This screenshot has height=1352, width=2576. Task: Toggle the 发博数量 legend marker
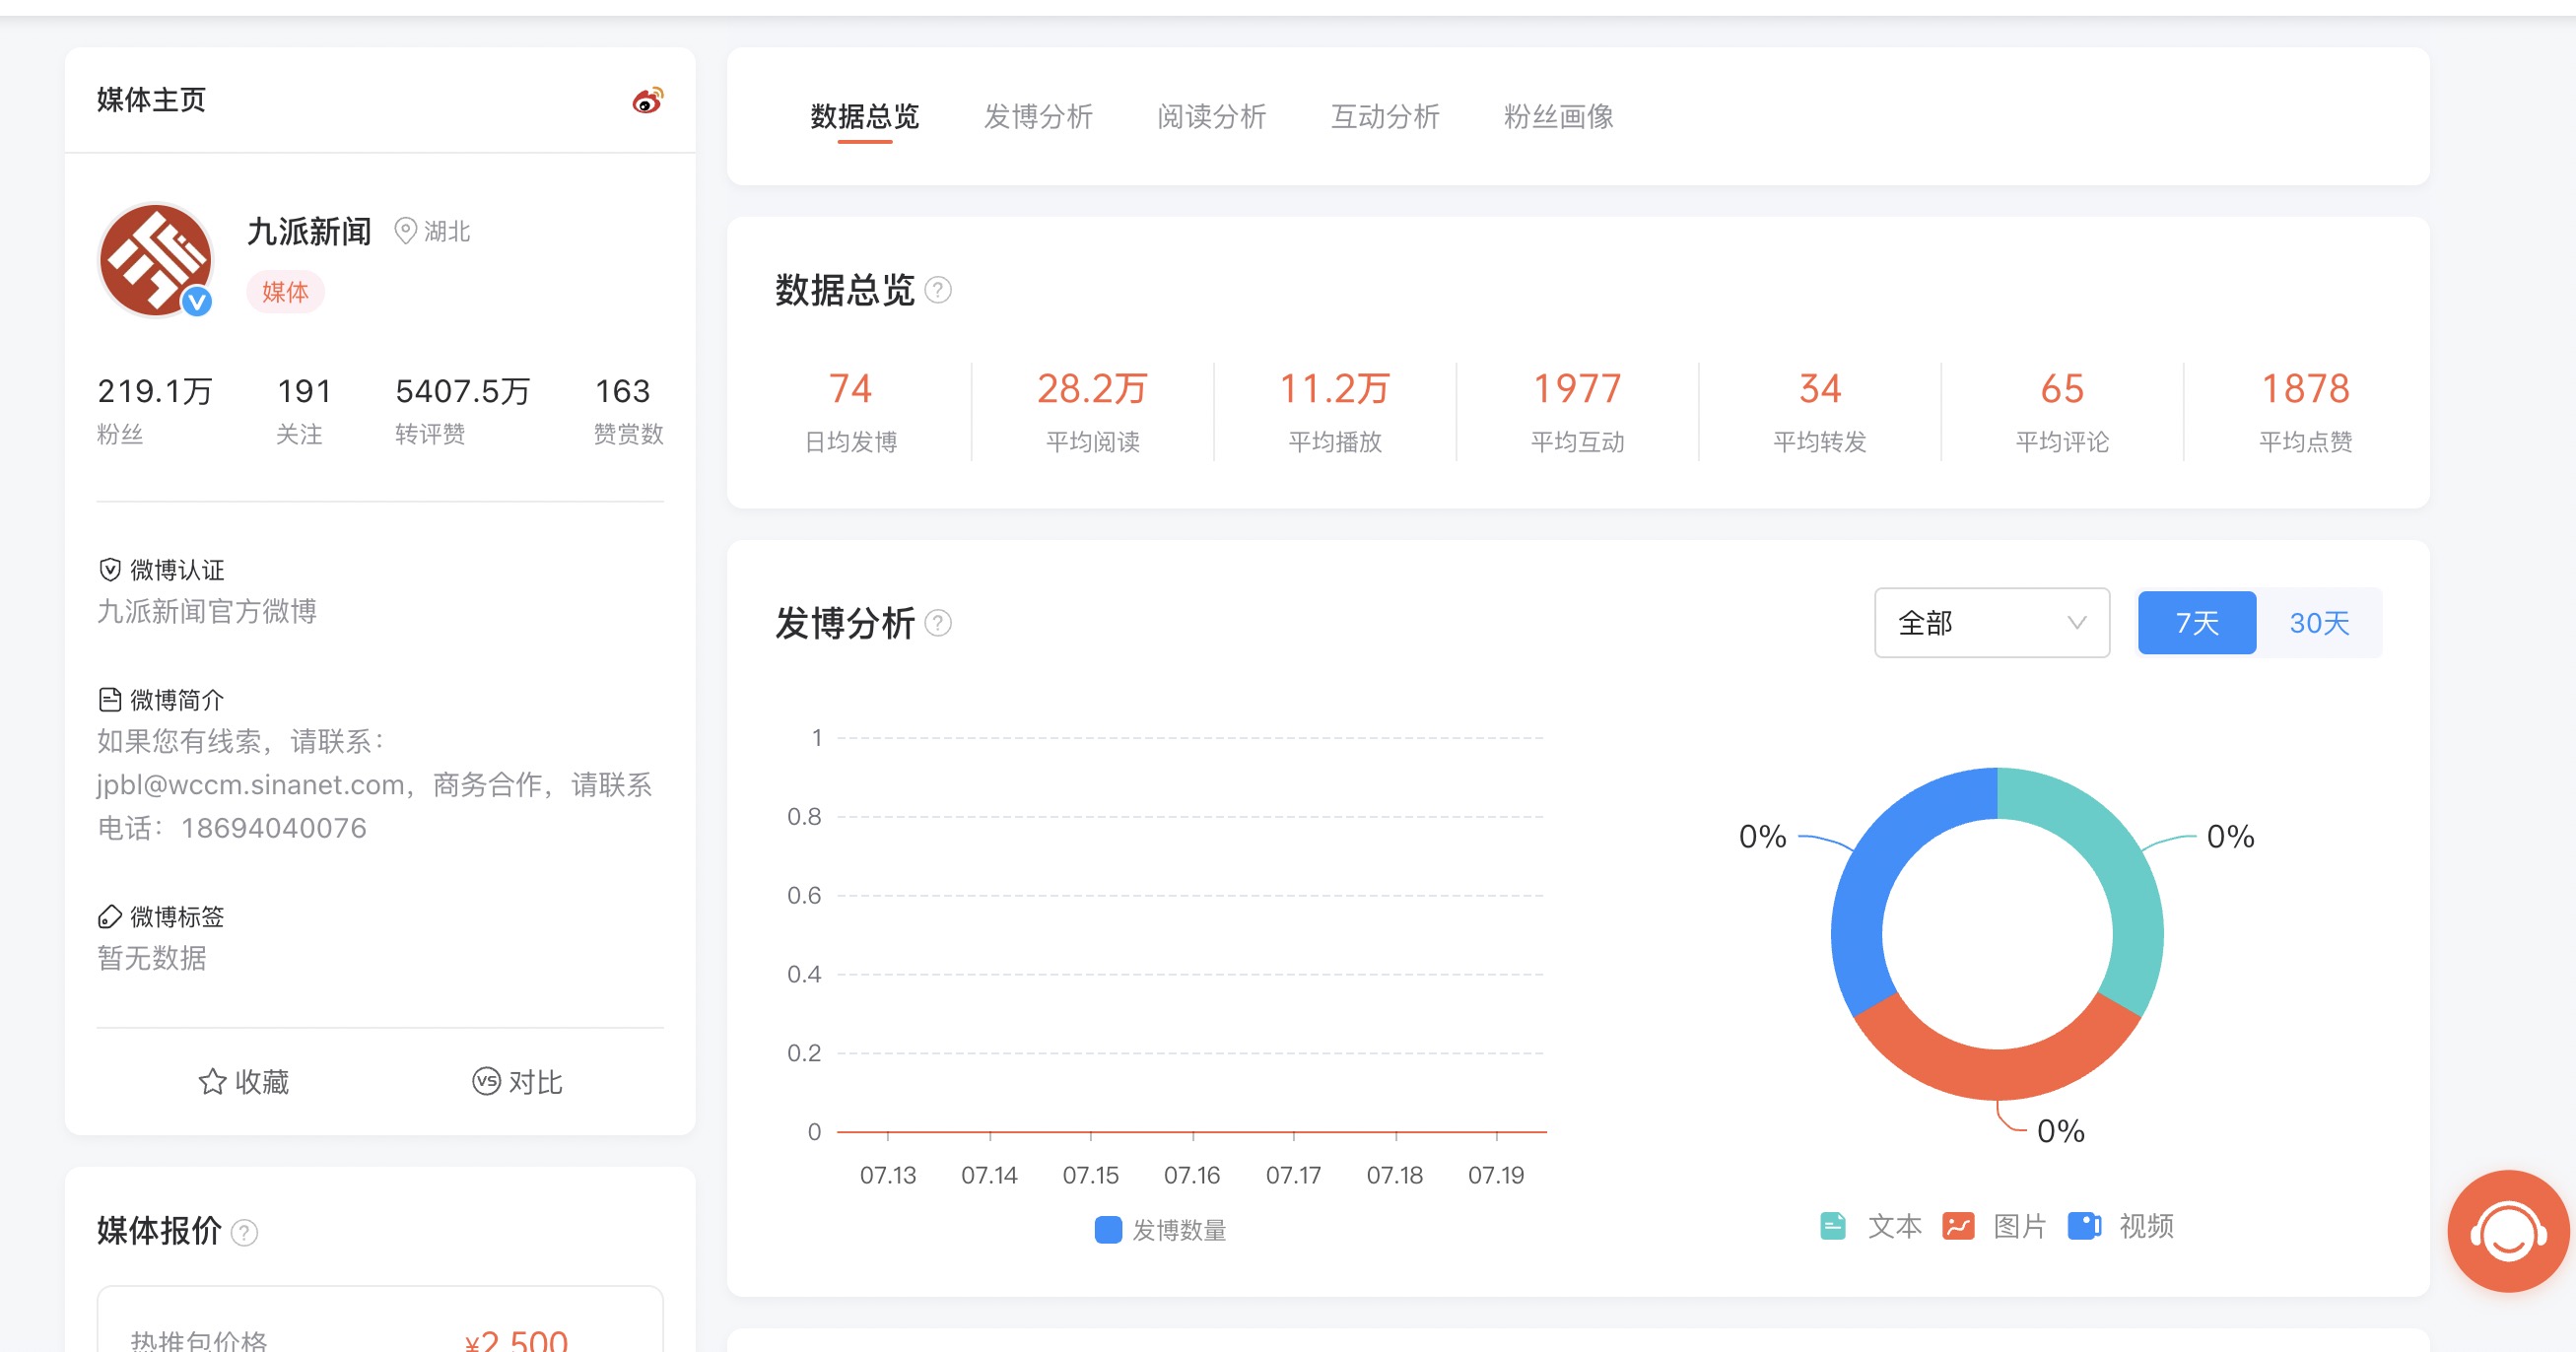click(x=1109, y=1230)
